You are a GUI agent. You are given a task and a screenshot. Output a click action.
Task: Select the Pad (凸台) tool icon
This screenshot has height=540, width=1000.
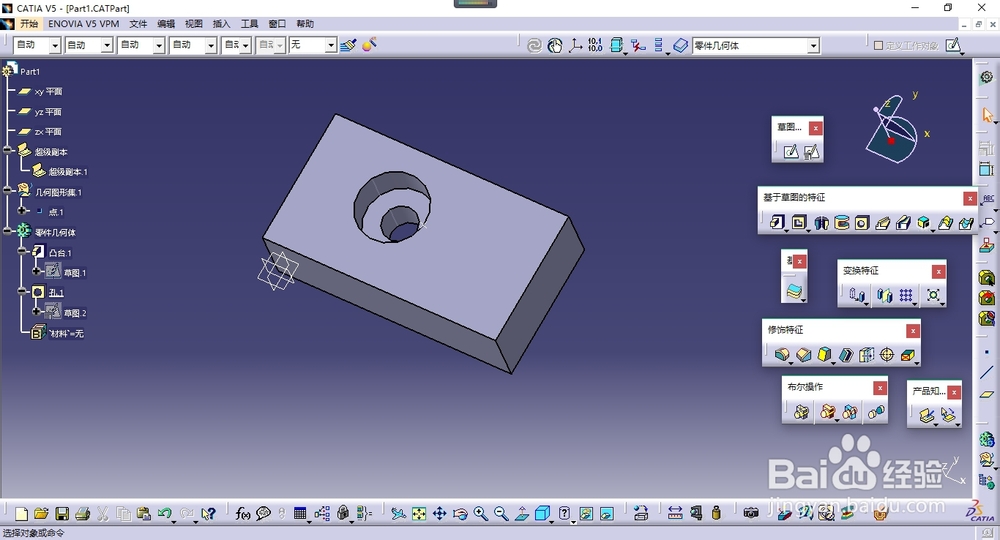pyautogui.click(x=777, y=223)
